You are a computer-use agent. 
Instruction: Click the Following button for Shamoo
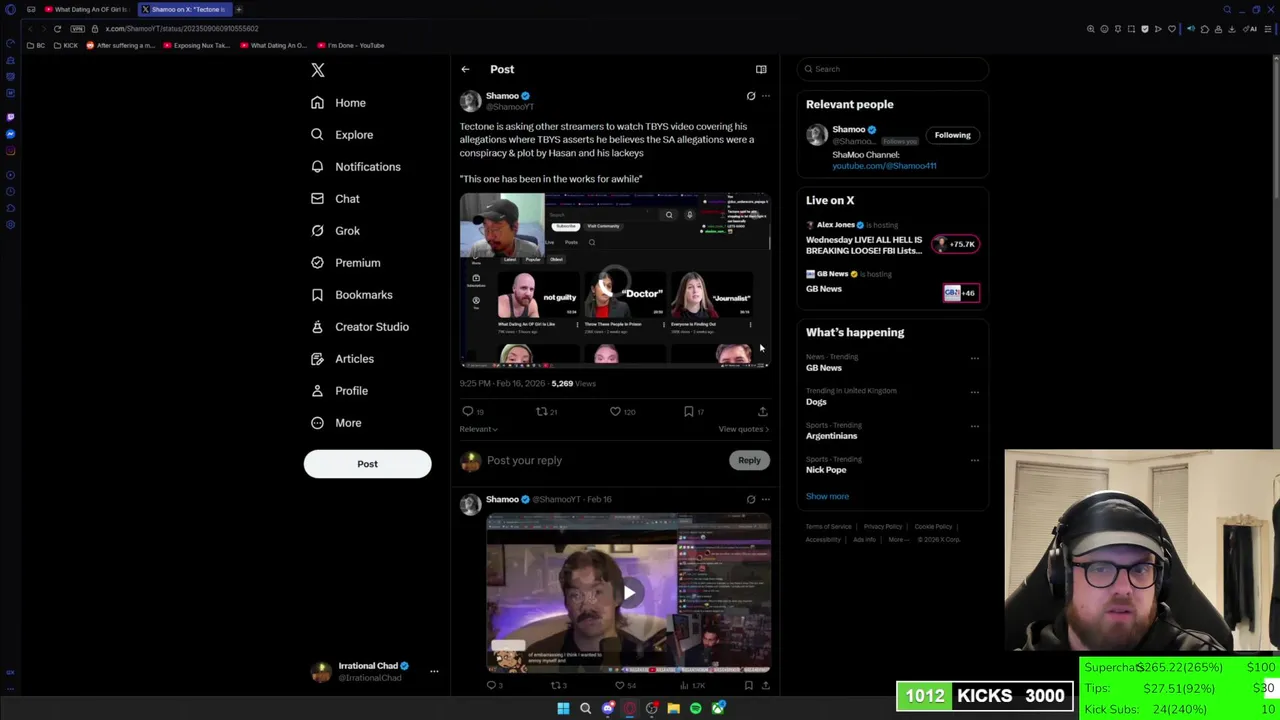[952, 135]
